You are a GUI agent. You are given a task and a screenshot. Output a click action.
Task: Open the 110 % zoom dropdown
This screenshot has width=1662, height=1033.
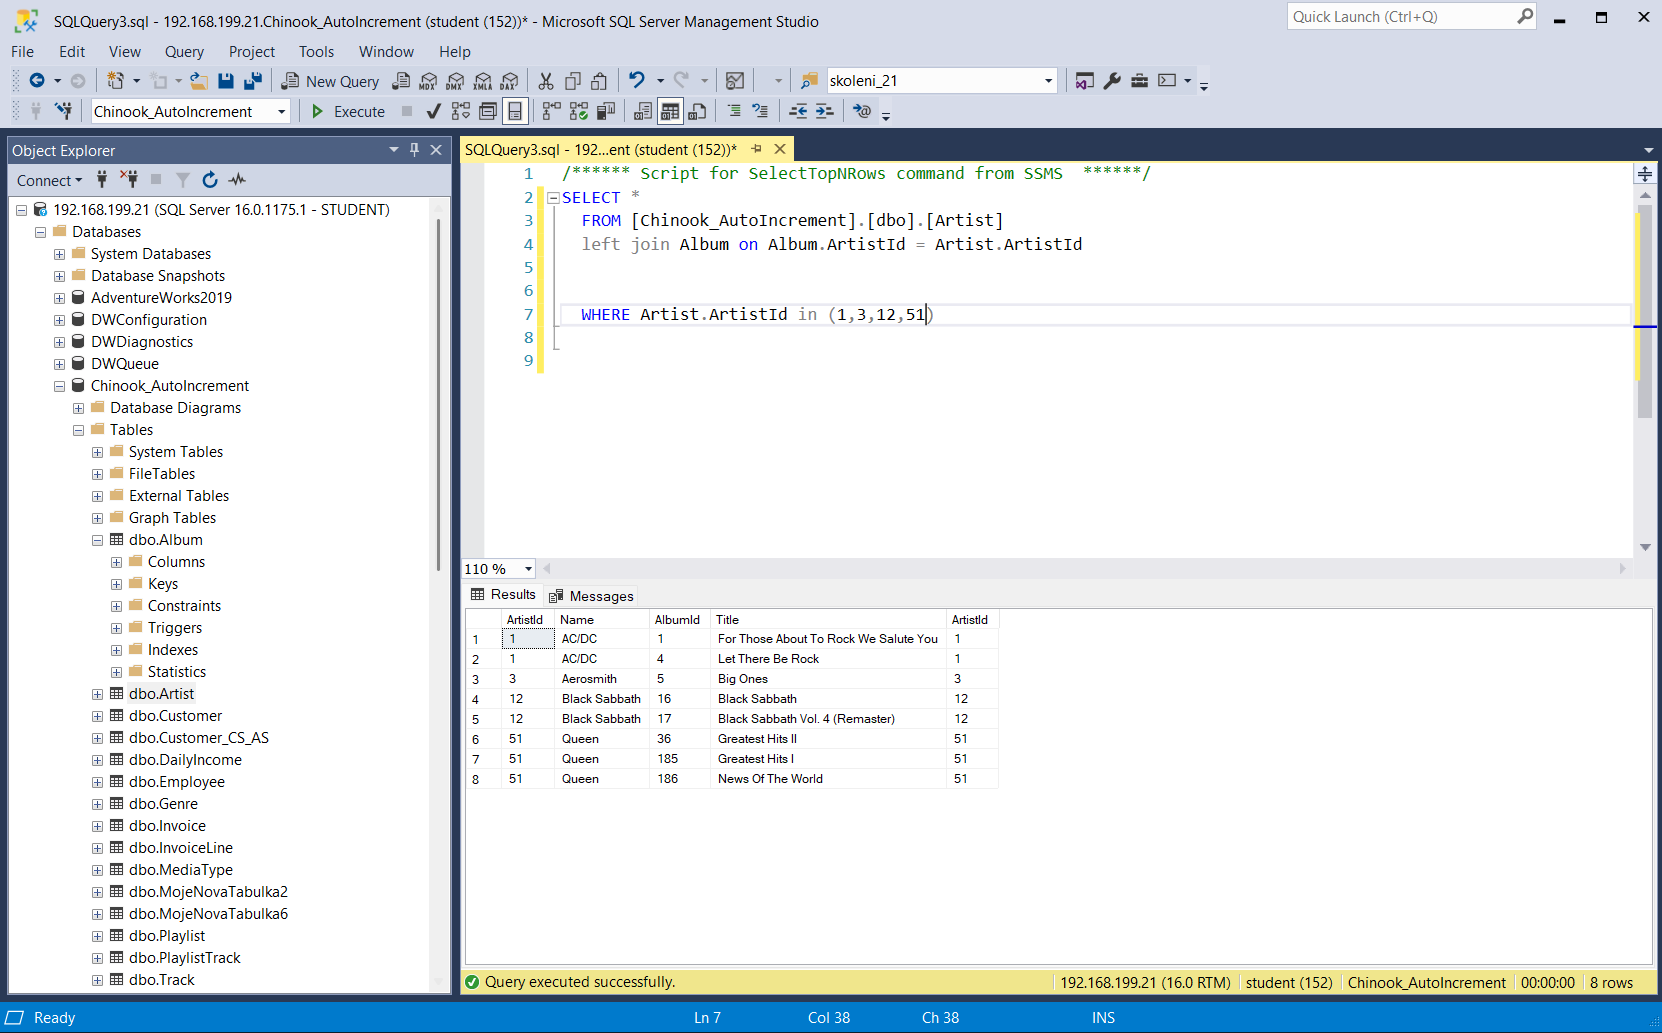pyautogui.click(x=528, y=569)
